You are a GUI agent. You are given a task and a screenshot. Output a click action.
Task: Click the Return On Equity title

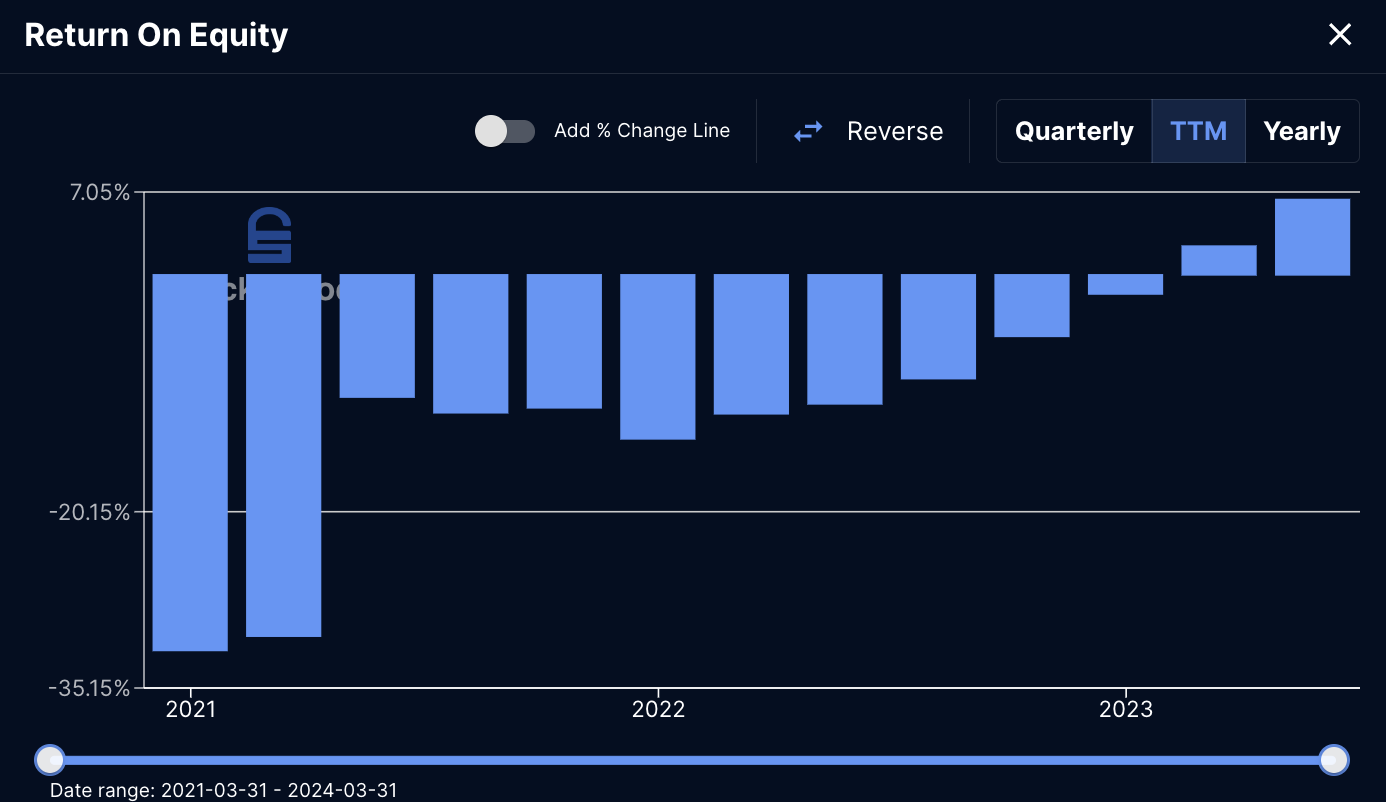click(156, 35)
